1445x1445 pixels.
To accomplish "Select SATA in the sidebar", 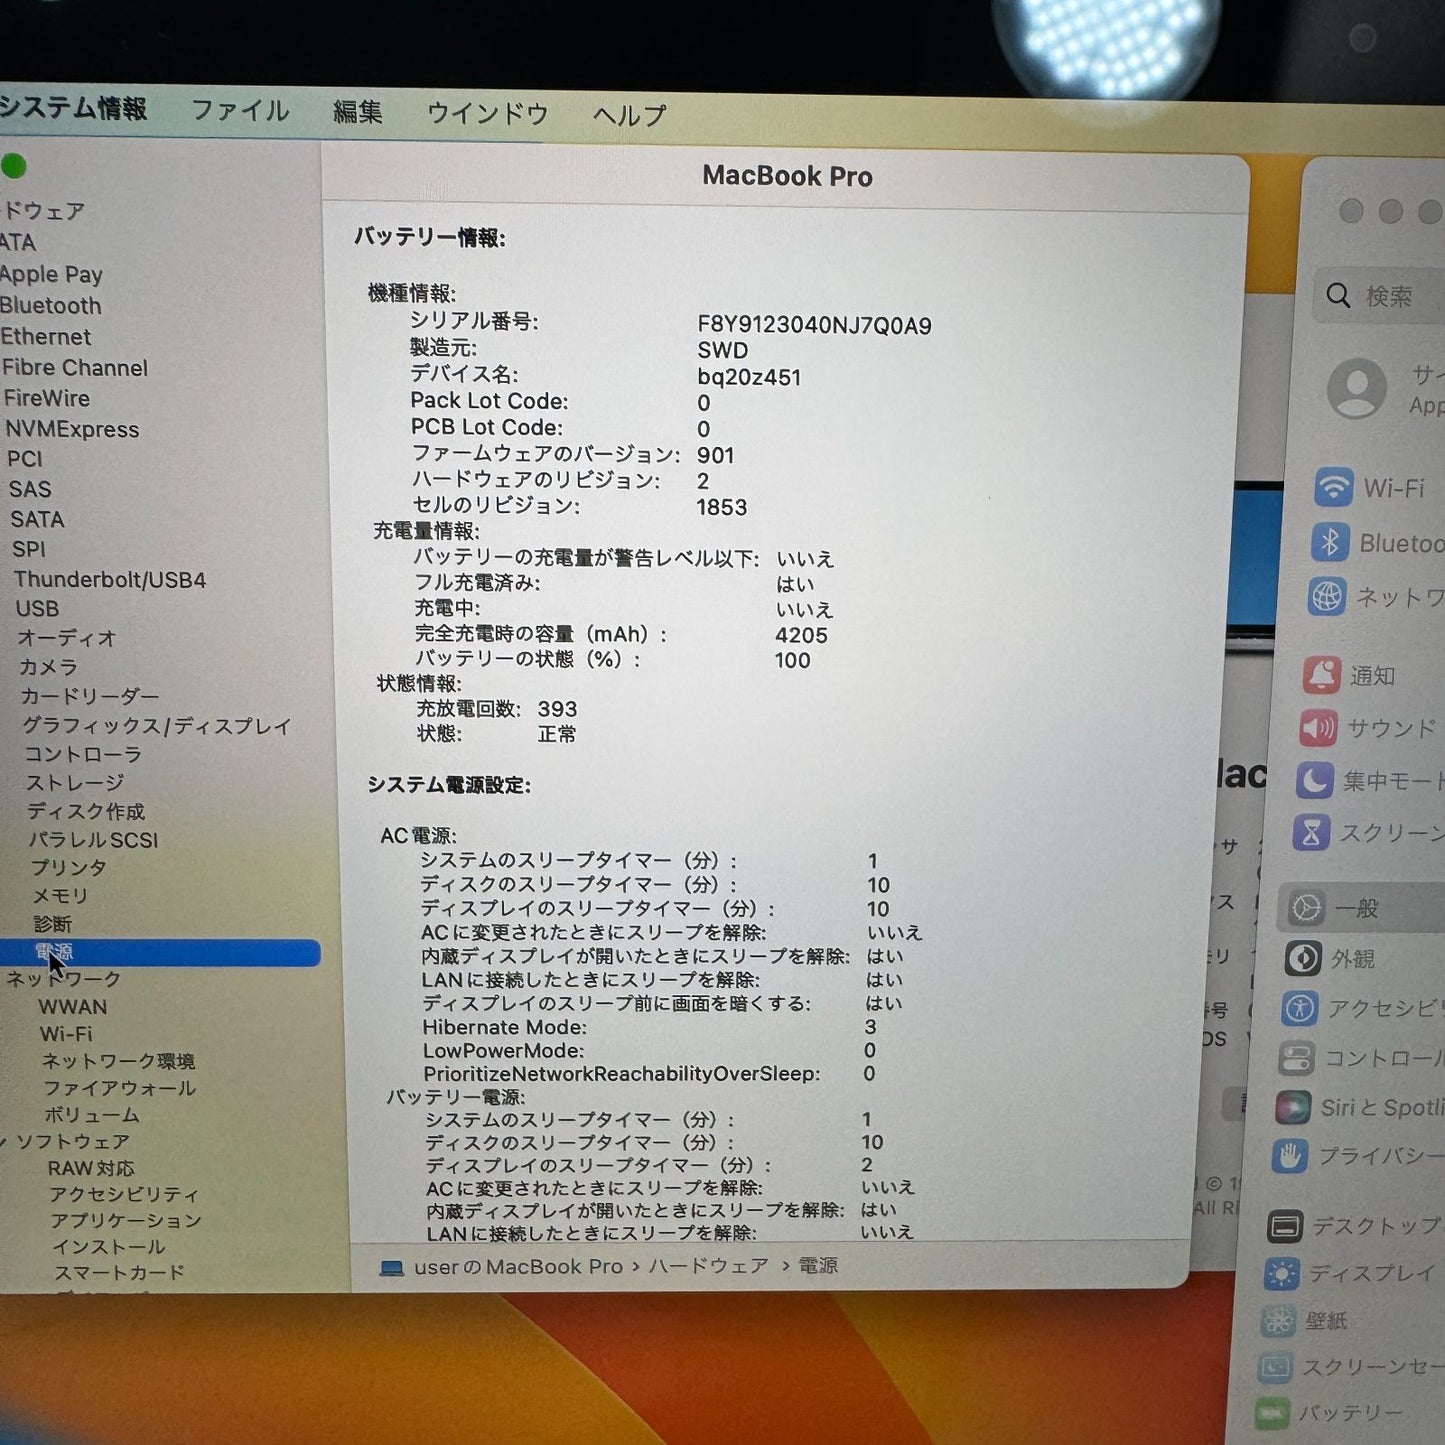I will click(38, 519).
